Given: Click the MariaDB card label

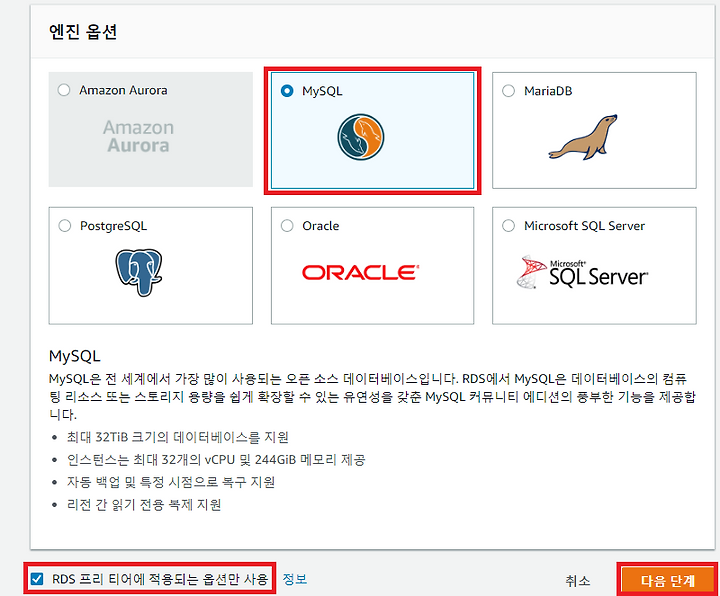Looking at the screenshot, I should coord(548,91).
